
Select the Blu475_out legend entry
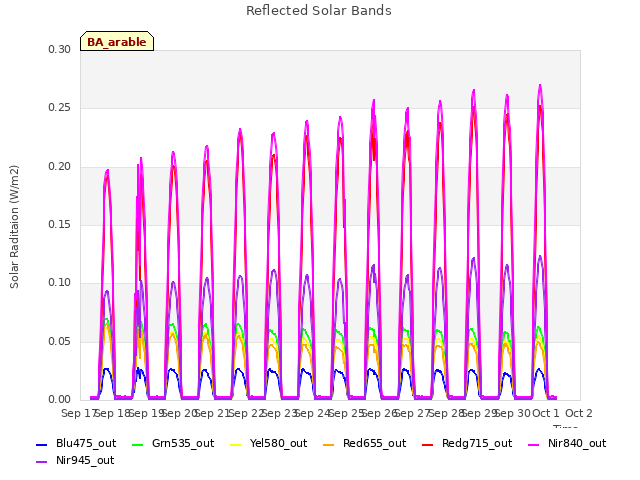[76, 444]
